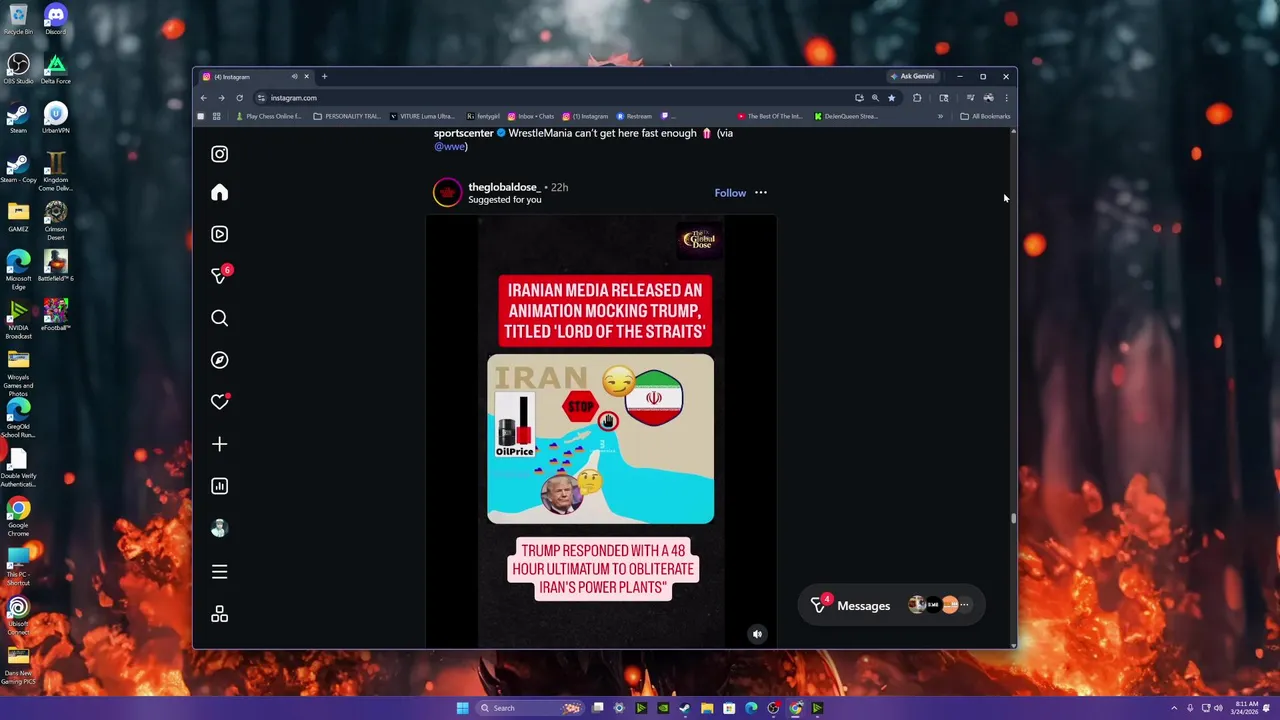Open Play Chess Online bookmark
The height and width of the screenshot is (720, 1280).
(x=268, y=116)
